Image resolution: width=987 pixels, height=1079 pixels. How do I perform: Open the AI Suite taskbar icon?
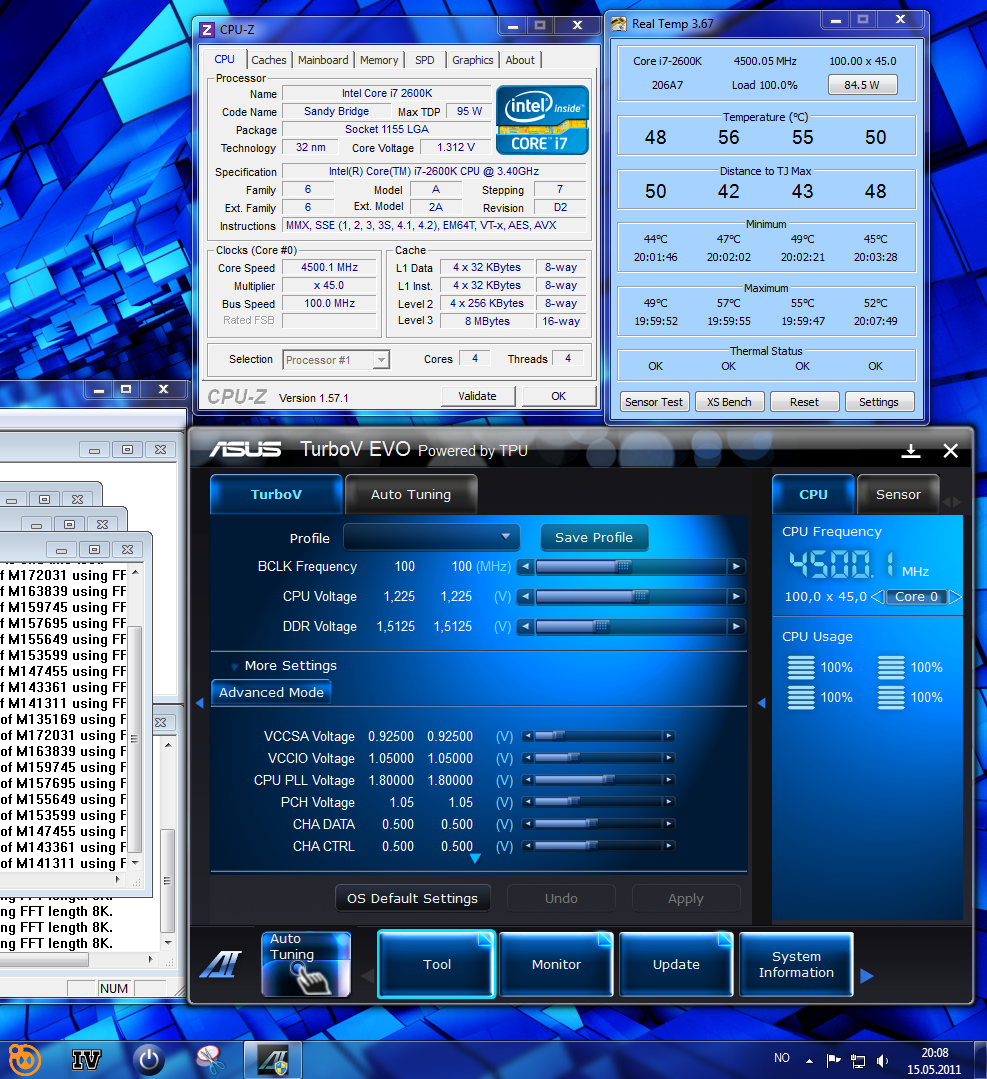pyautogui.click(x=273, y=1060)
